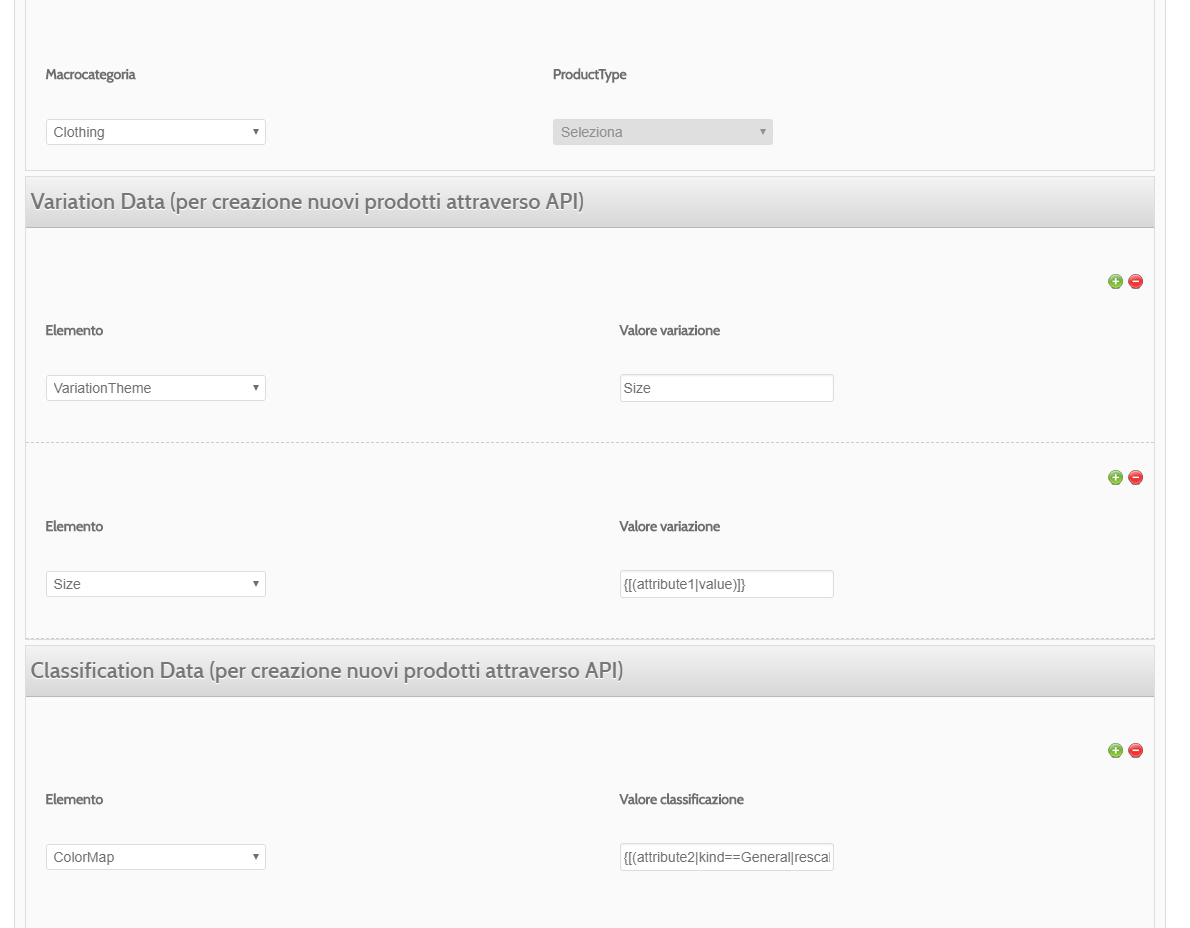Select the Valore classificazione label
The height and width of the screenshot is (928, 1190).
[x=682, y=799]
